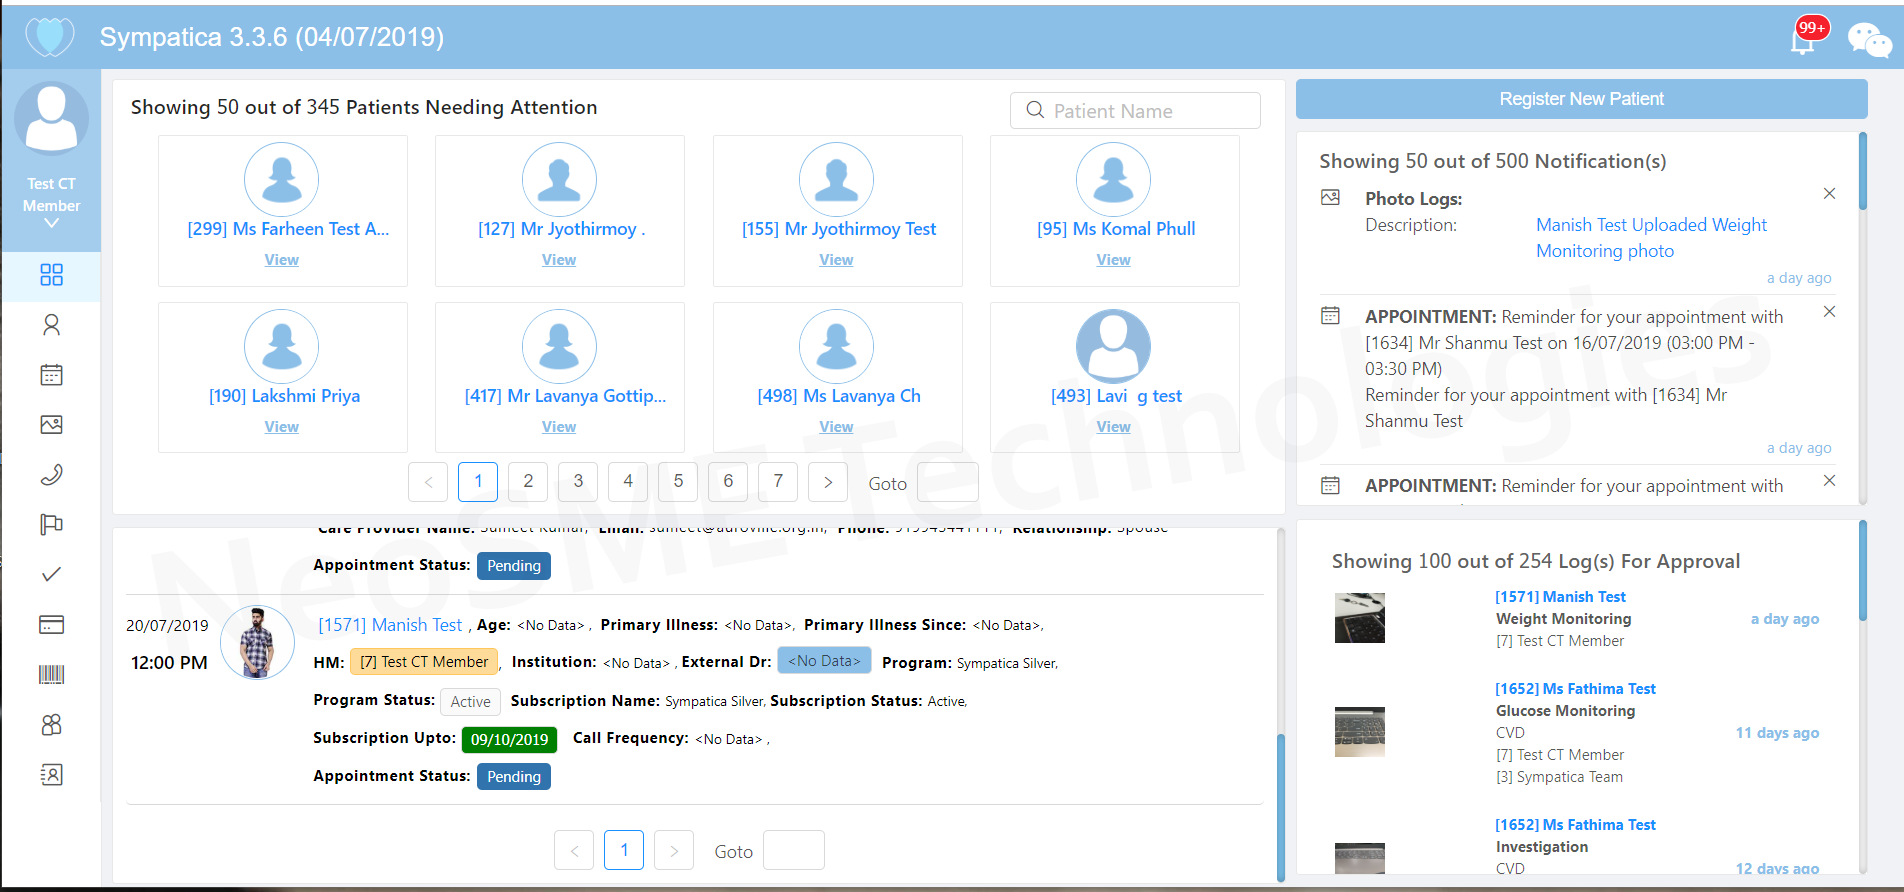Open the notifications bell icon
Viewport: 1904px width, 892px height.
(x=1803, y=40)
